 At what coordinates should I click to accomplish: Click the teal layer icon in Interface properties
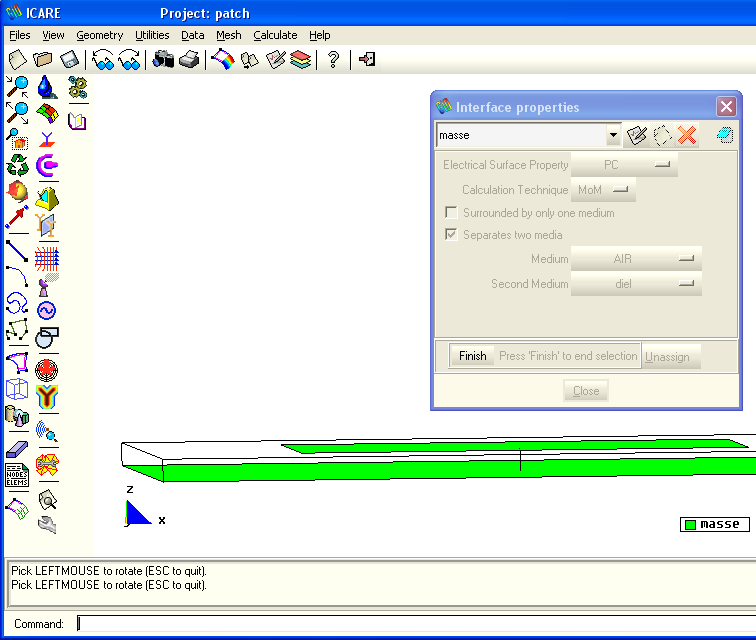click(725, 135)
